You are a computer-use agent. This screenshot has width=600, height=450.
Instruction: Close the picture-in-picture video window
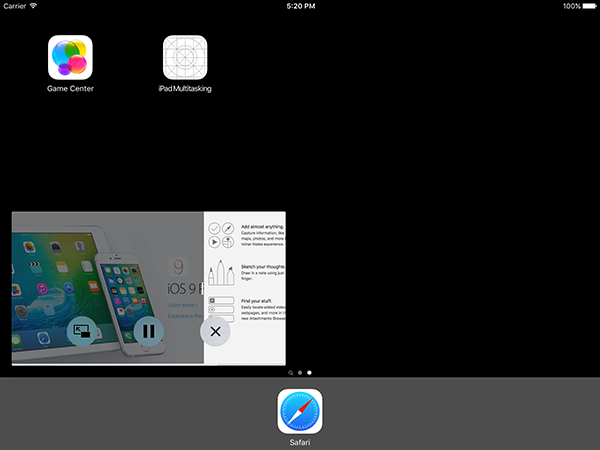tap(215, 331)
